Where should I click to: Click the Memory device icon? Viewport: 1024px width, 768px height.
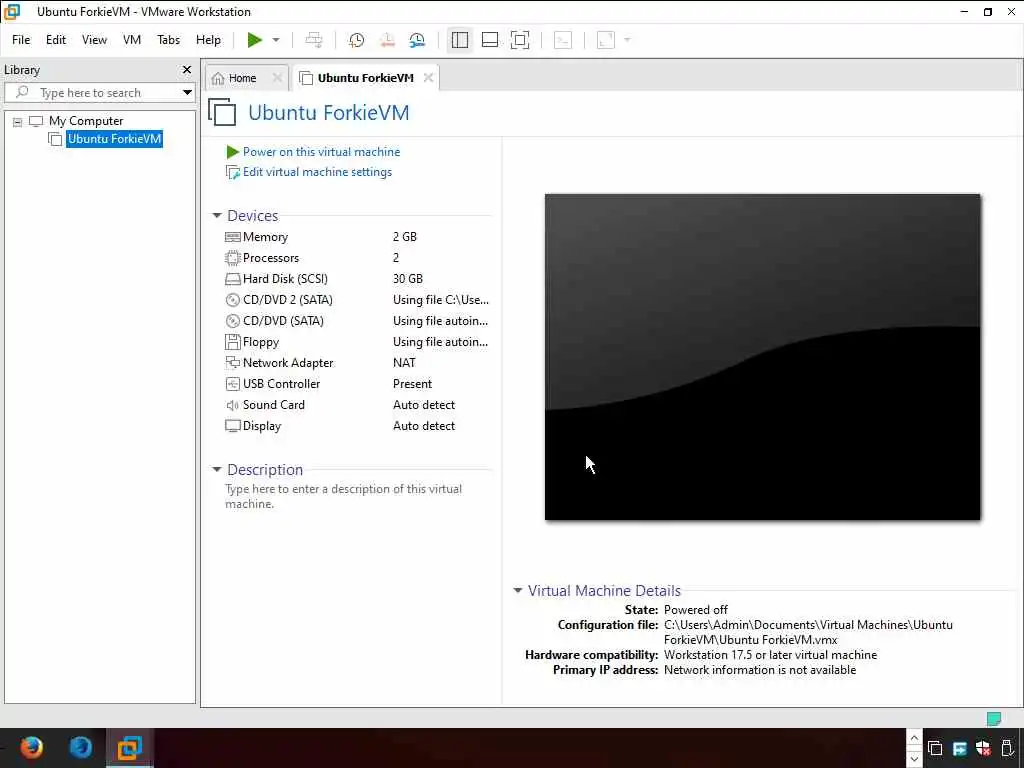pos(232,237)
